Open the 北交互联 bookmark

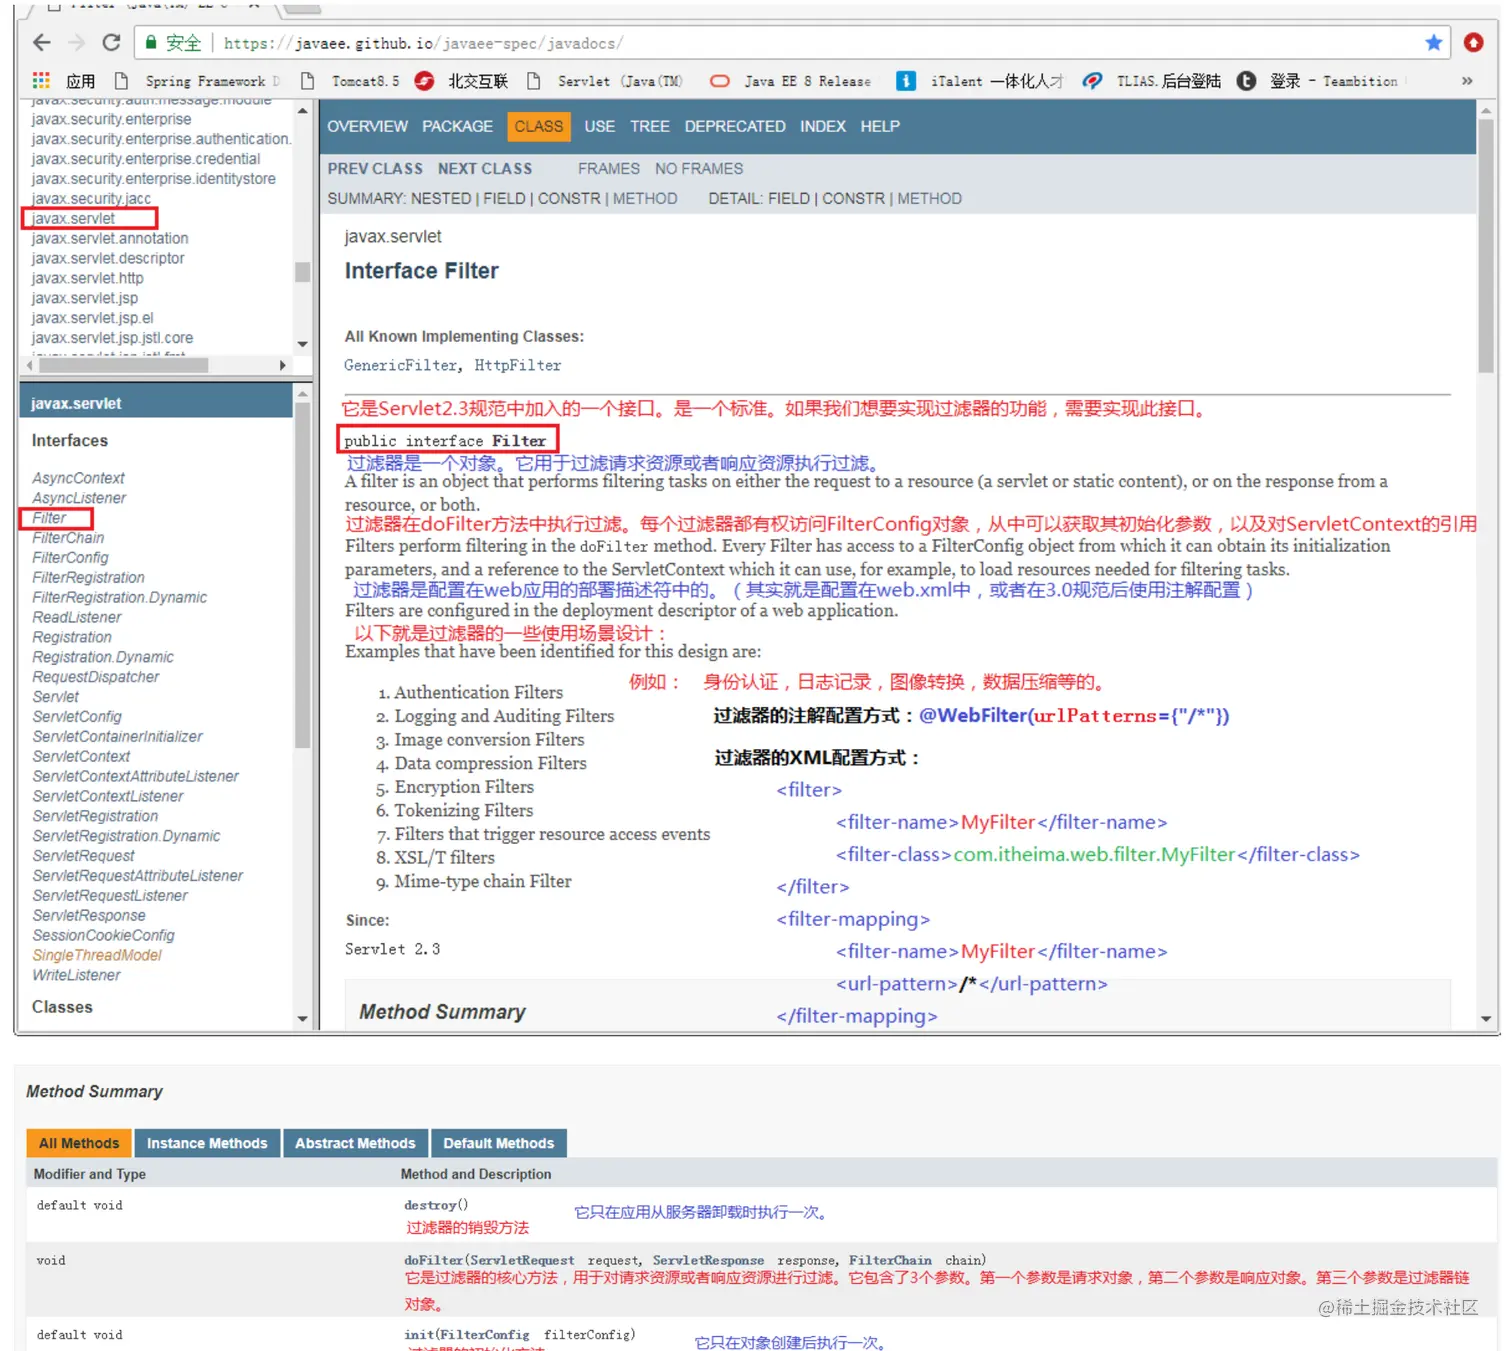tap(462, 81)
